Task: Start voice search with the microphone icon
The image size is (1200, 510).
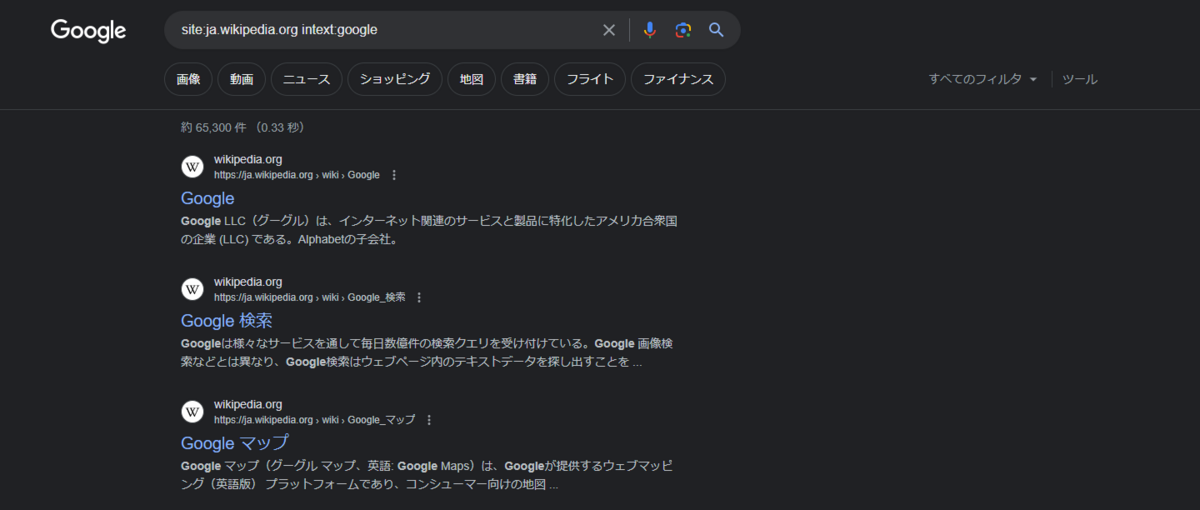Action: (x=650, y=30)
